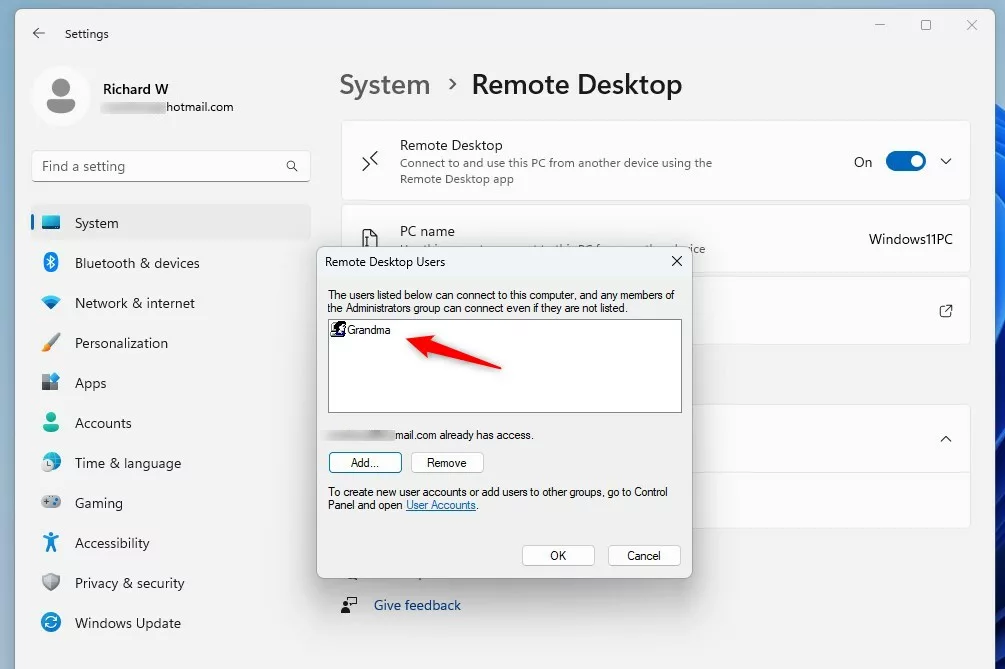Click Cancel in the dialog
Viewport: 1005px width, 669px height.
tap(644, 556)
